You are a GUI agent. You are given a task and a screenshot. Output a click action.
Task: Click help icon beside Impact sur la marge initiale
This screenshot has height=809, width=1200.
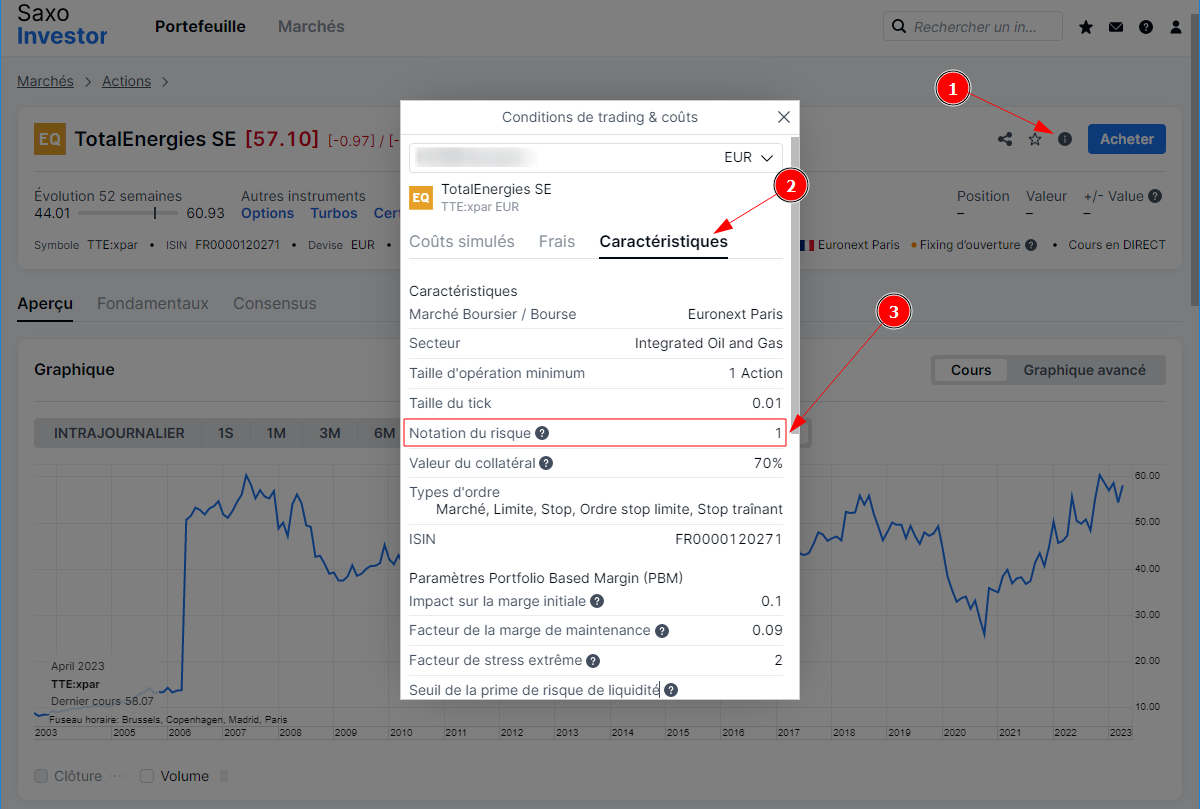pos(597,601)
